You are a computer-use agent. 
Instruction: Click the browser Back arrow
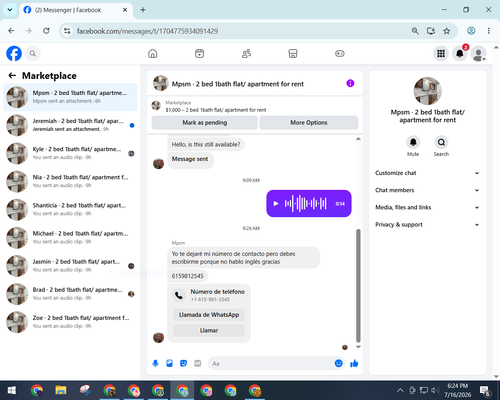[x=11, y=31]
